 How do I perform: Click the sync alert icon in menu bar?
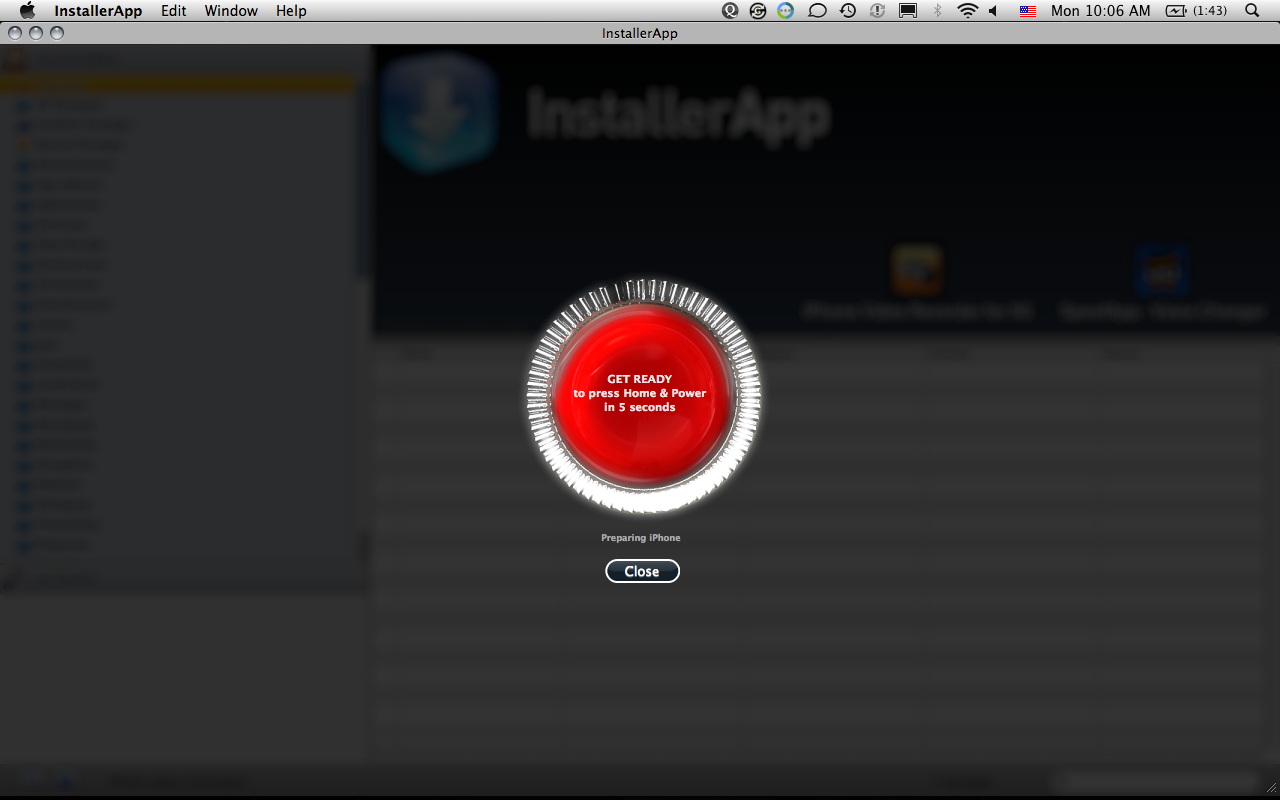tap(878, 11)
